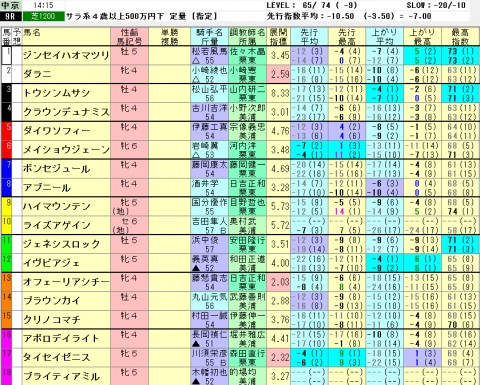Click horse name ハイマウンテン
The width and height of the screenshot is (480, 385).
click(56, 206)
